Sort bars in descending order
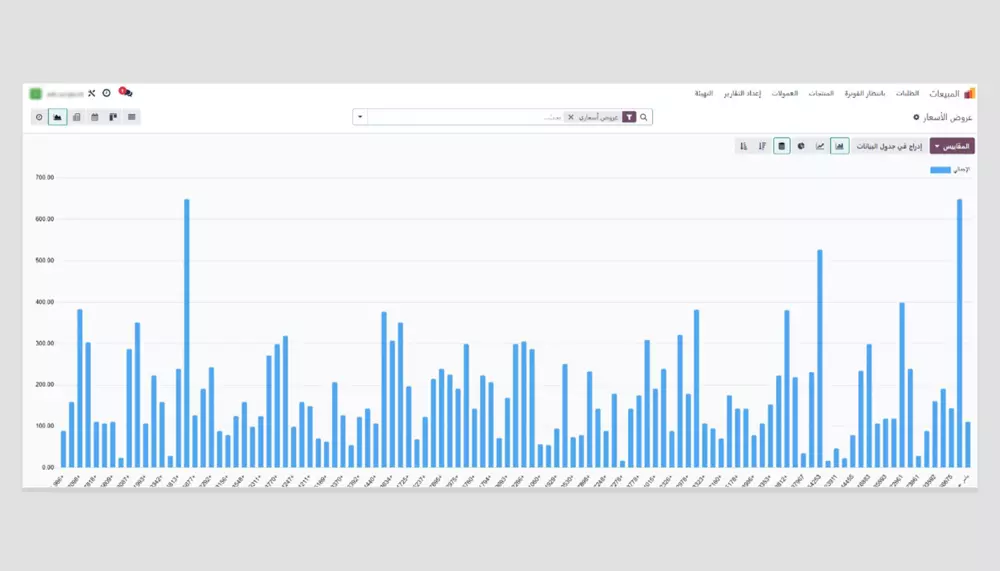This screenshot has height=571, width=1000. coord(762,146)
